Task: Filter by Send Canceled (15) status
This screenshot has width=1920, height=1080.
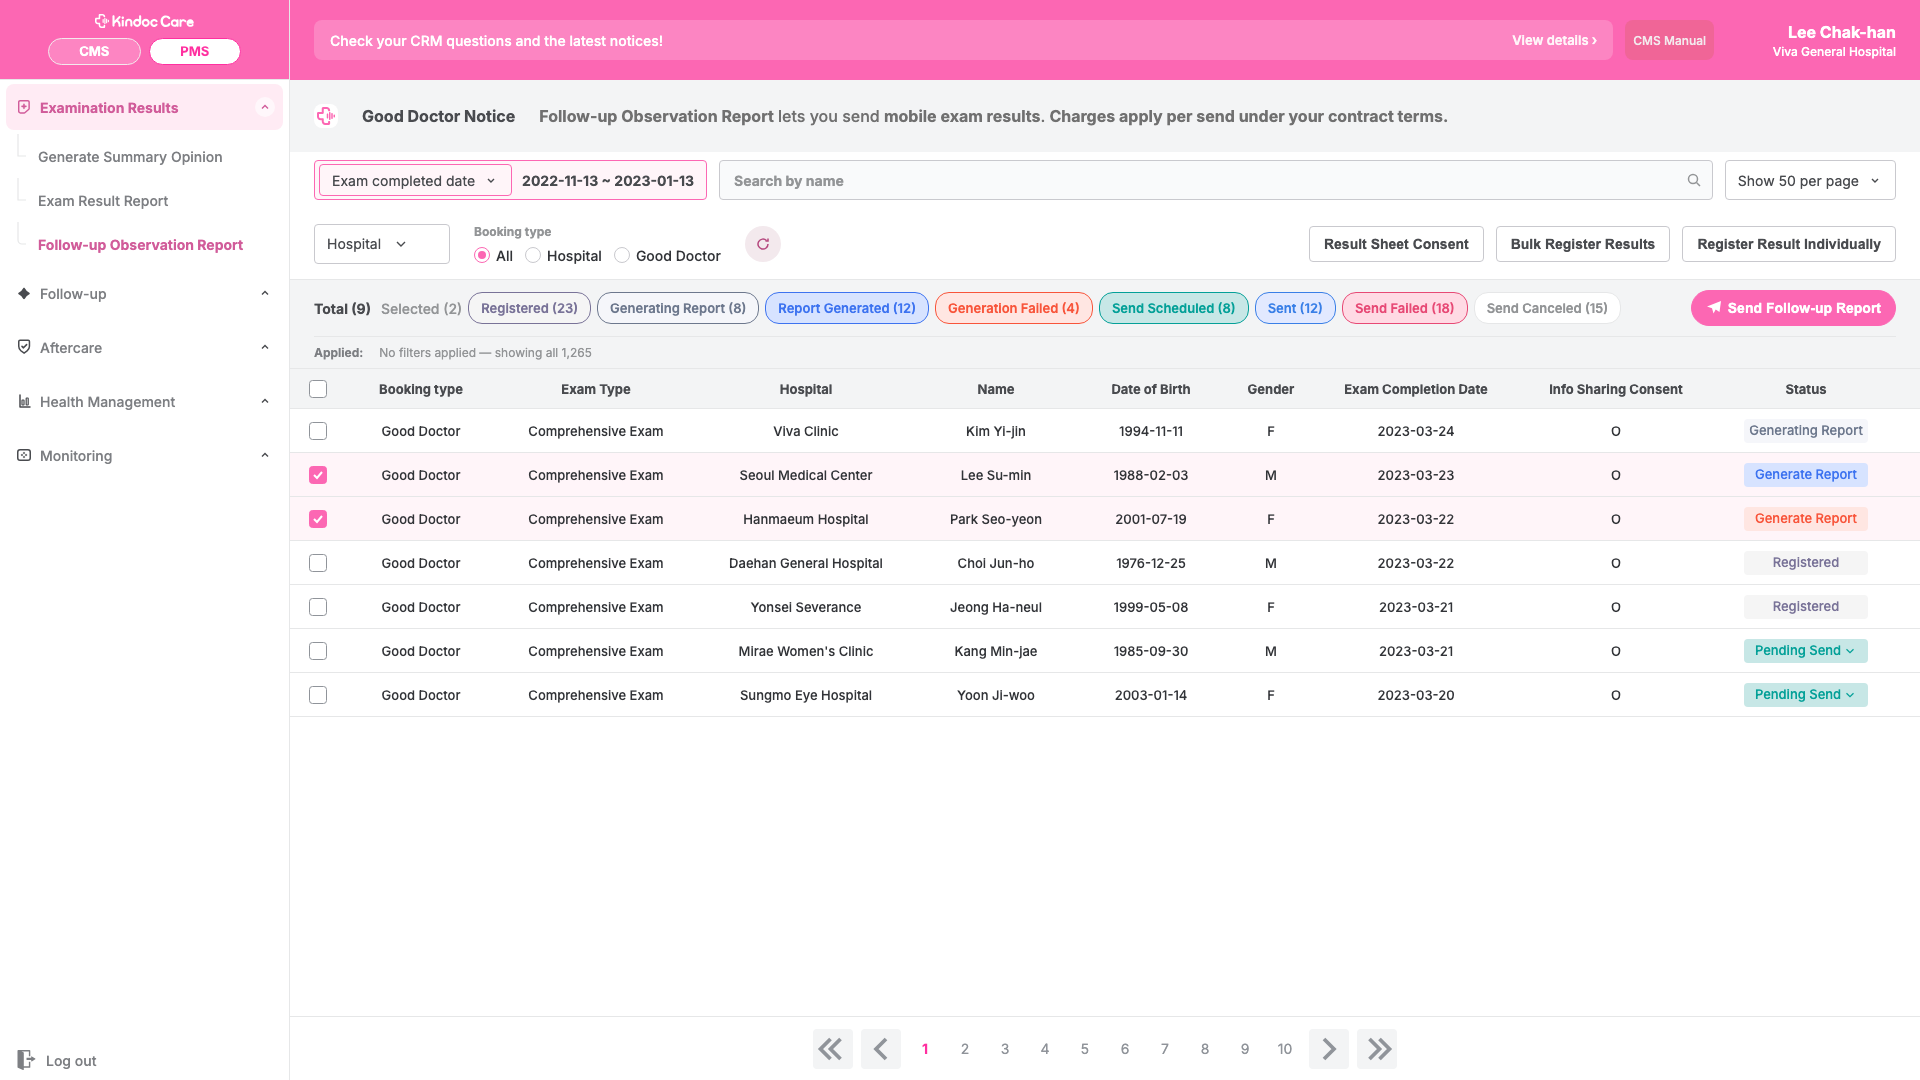Action: coord(1547,308)
